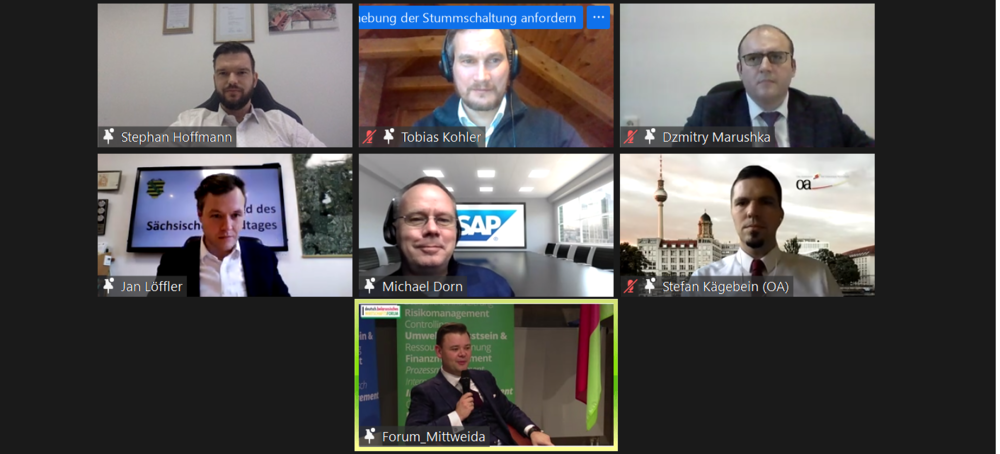Click the muted microphone icon for Dzmitry Marushka
The height and width of the screenshot is (454, 1000).
pyautogui.click(x=631, y=136)
